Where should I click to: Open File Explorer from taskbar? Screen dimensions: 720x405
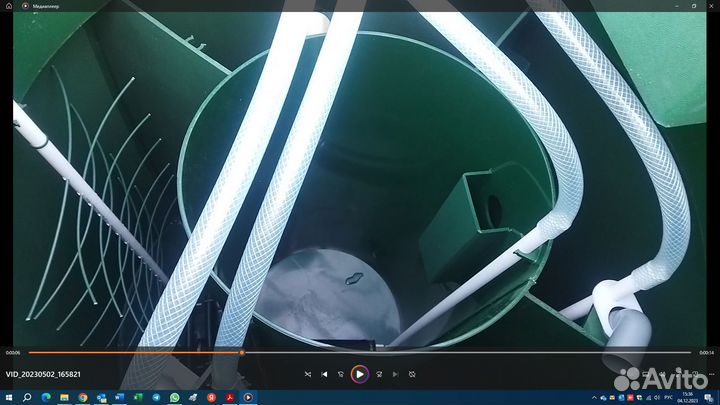click(x=64, y=397)
